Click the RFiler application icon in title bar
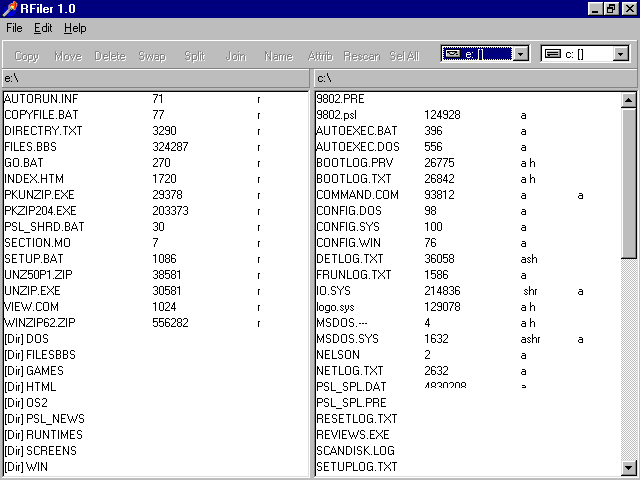Screen dimensions: 640x480 pyautogui.click(x=9, y=8)
